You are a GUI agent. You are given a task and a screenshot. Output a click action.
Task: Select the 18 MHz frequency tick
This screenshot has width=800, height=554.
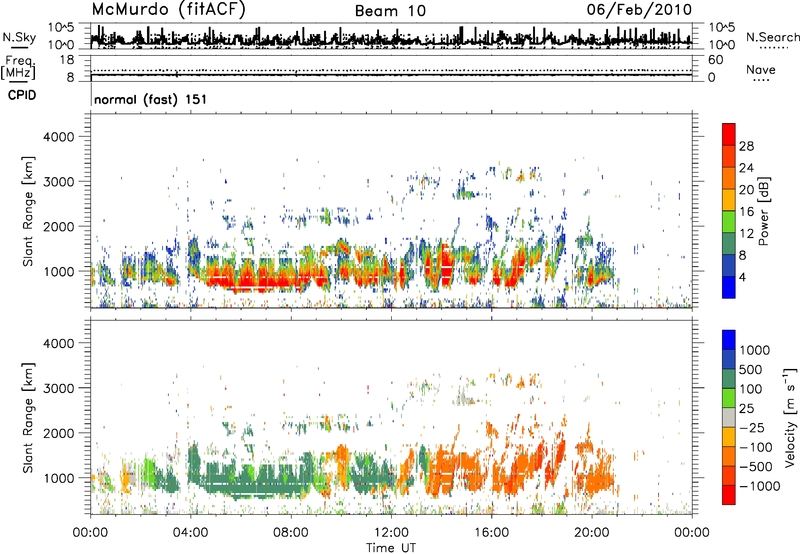(66, 60)
